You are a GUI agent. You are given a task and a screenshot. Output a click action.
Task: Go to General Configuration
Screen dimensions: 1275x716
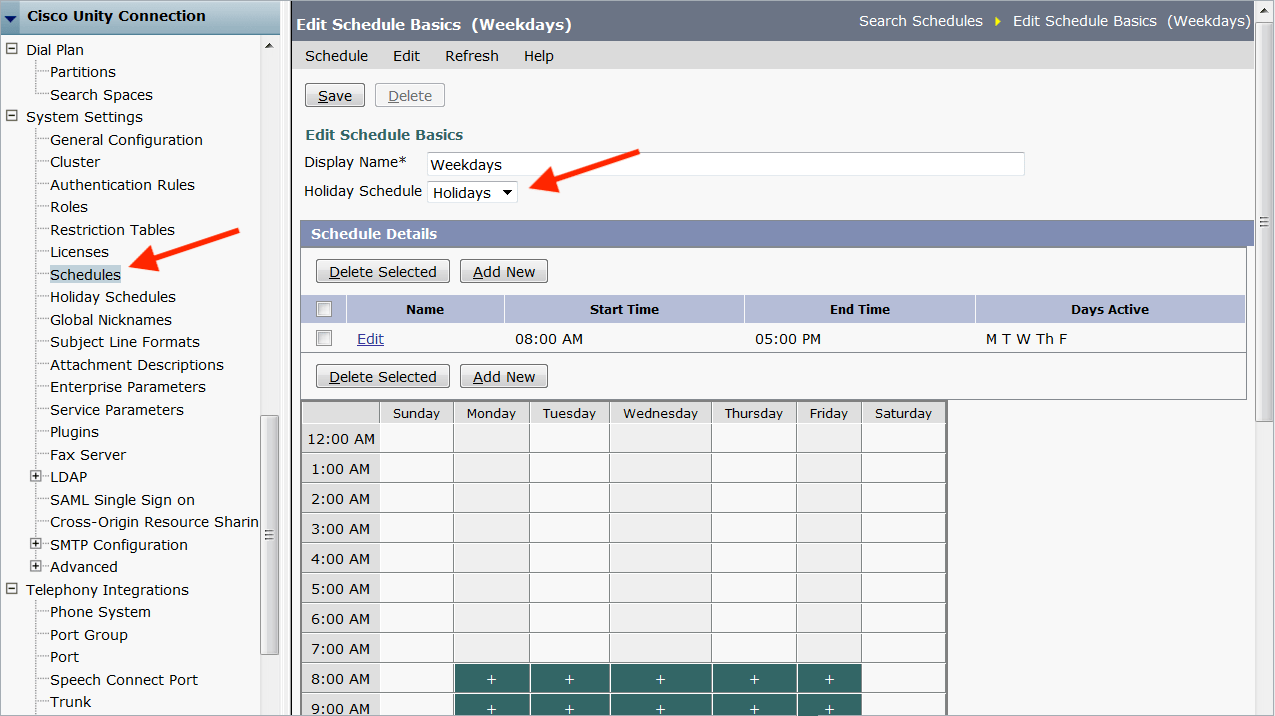point(126,140)
